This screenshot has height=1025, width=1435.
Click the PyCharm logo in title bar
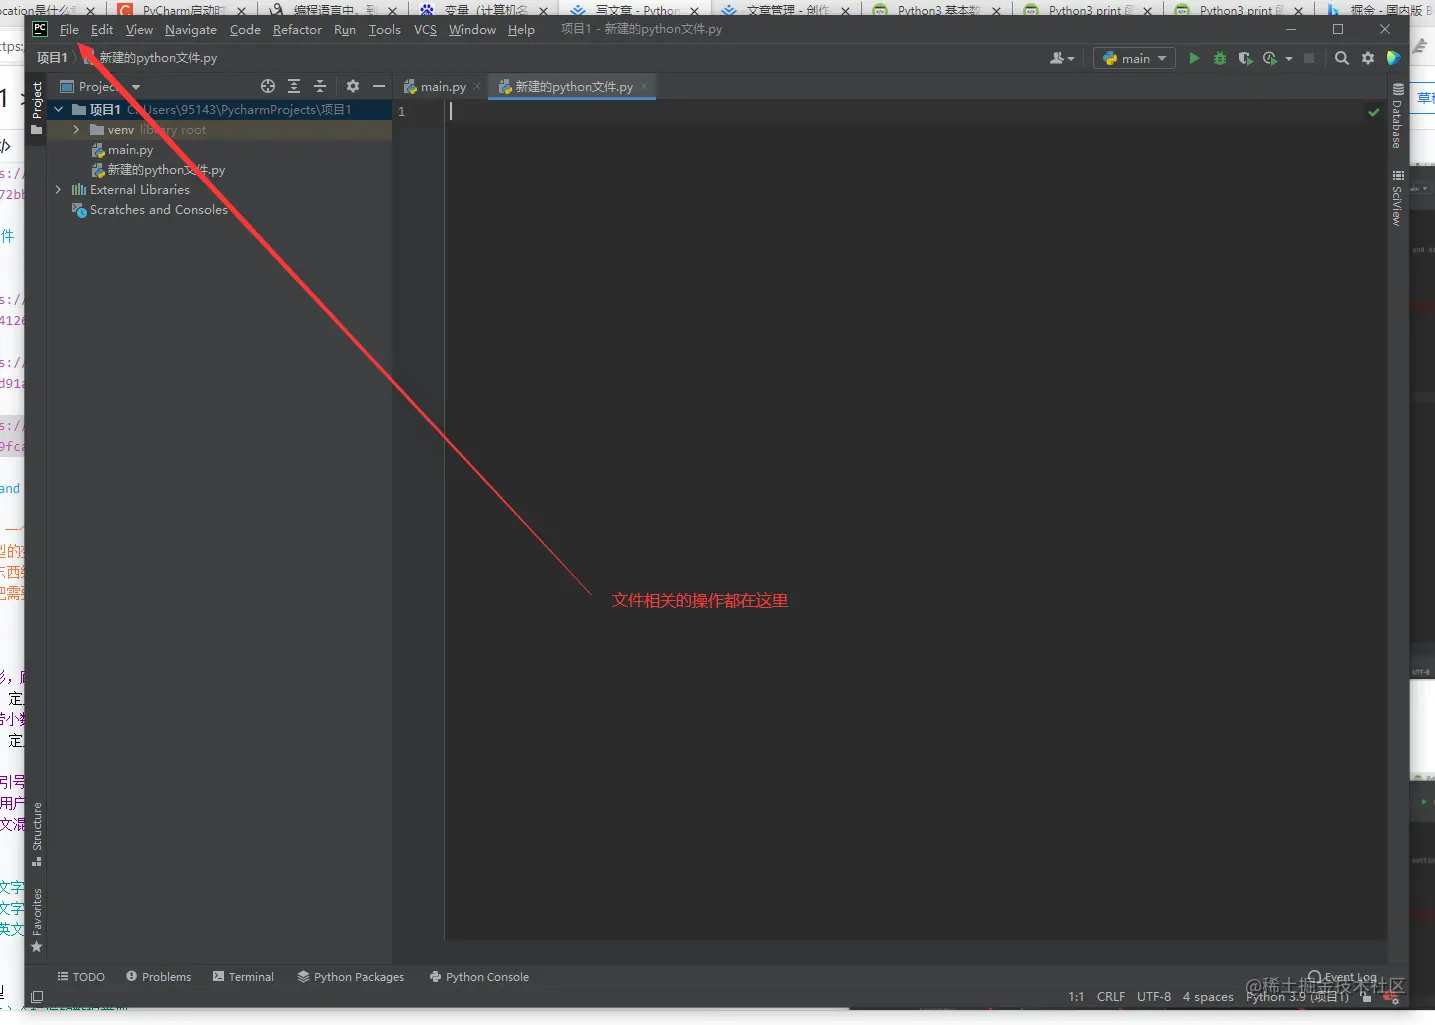tap(40, 29)
